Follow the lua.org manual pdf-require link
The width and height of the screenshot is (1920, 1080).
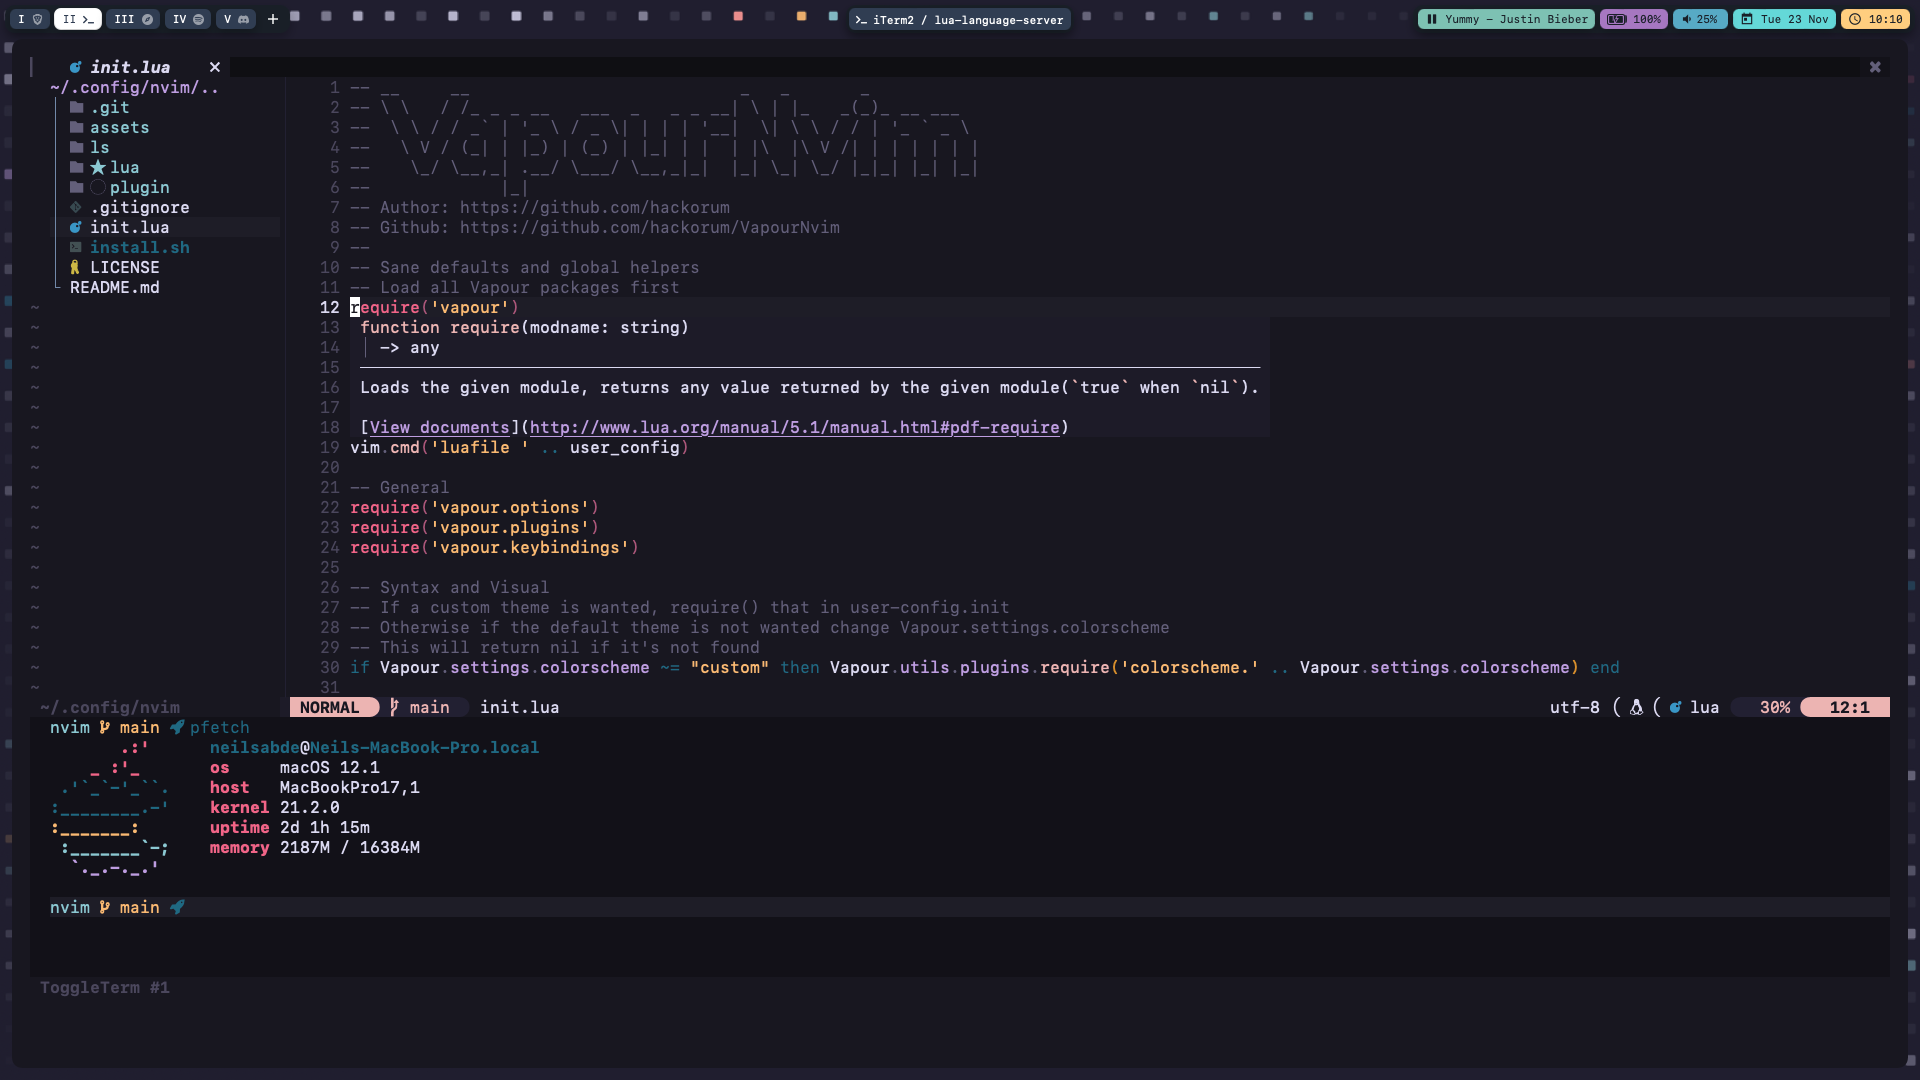(x=793, y=427)
